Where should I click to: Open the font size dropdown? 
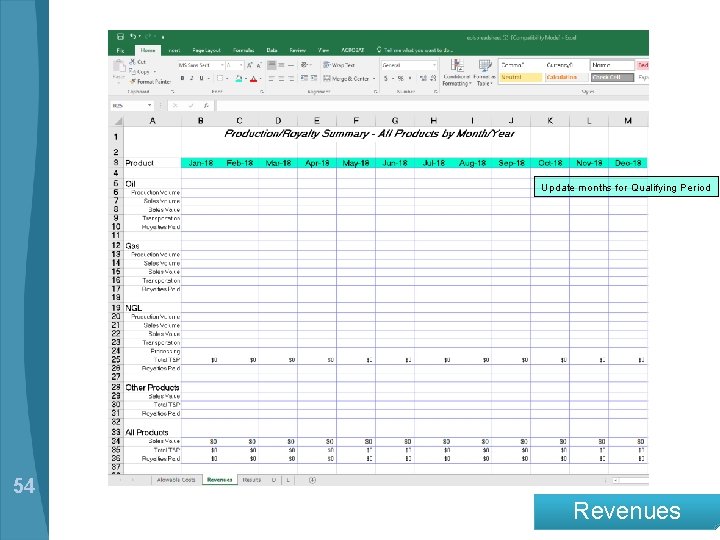tap(241, 65)
